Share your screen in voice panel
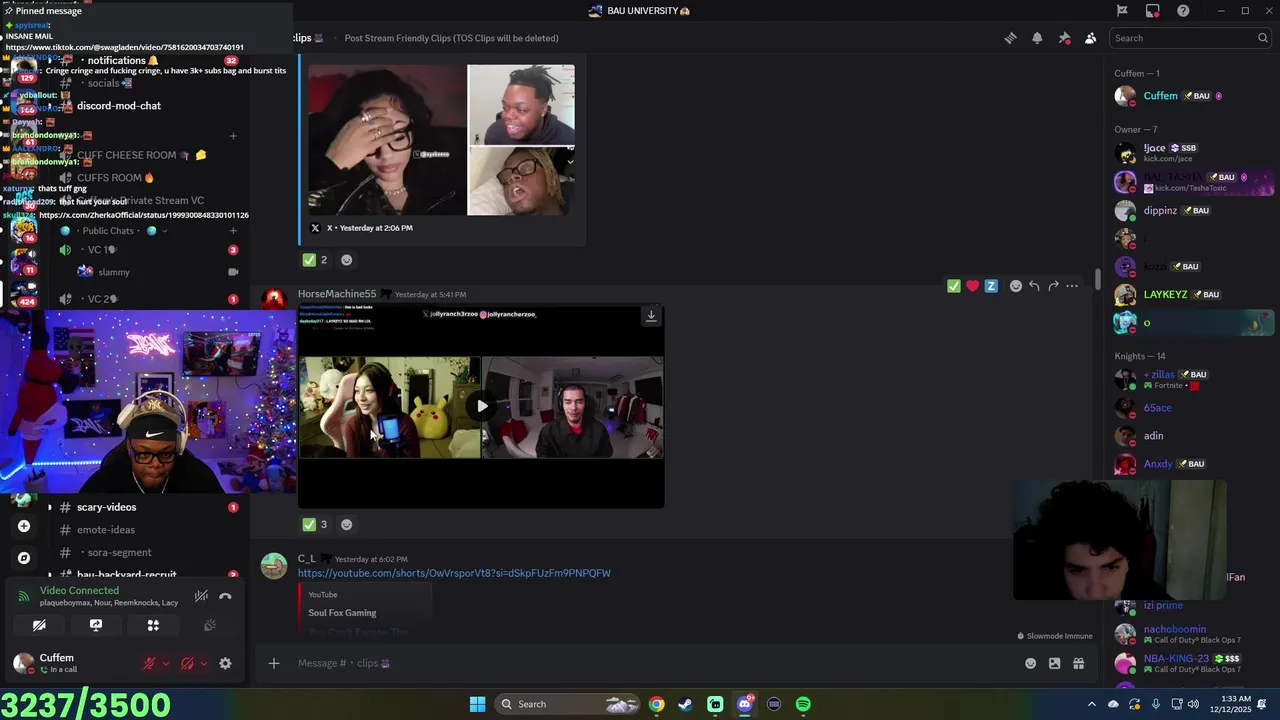The image size is (1280, 720). [x=96, y=625]
